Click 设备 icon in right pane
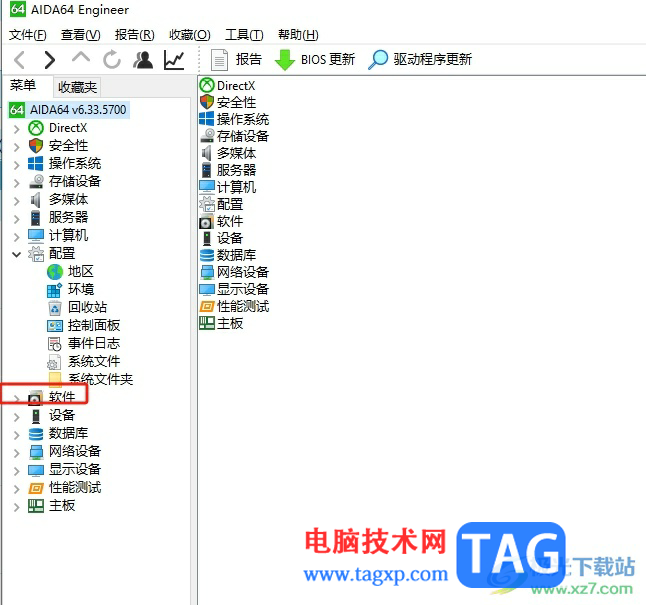This screenshot has height=605, width=646. coord(207,238)
